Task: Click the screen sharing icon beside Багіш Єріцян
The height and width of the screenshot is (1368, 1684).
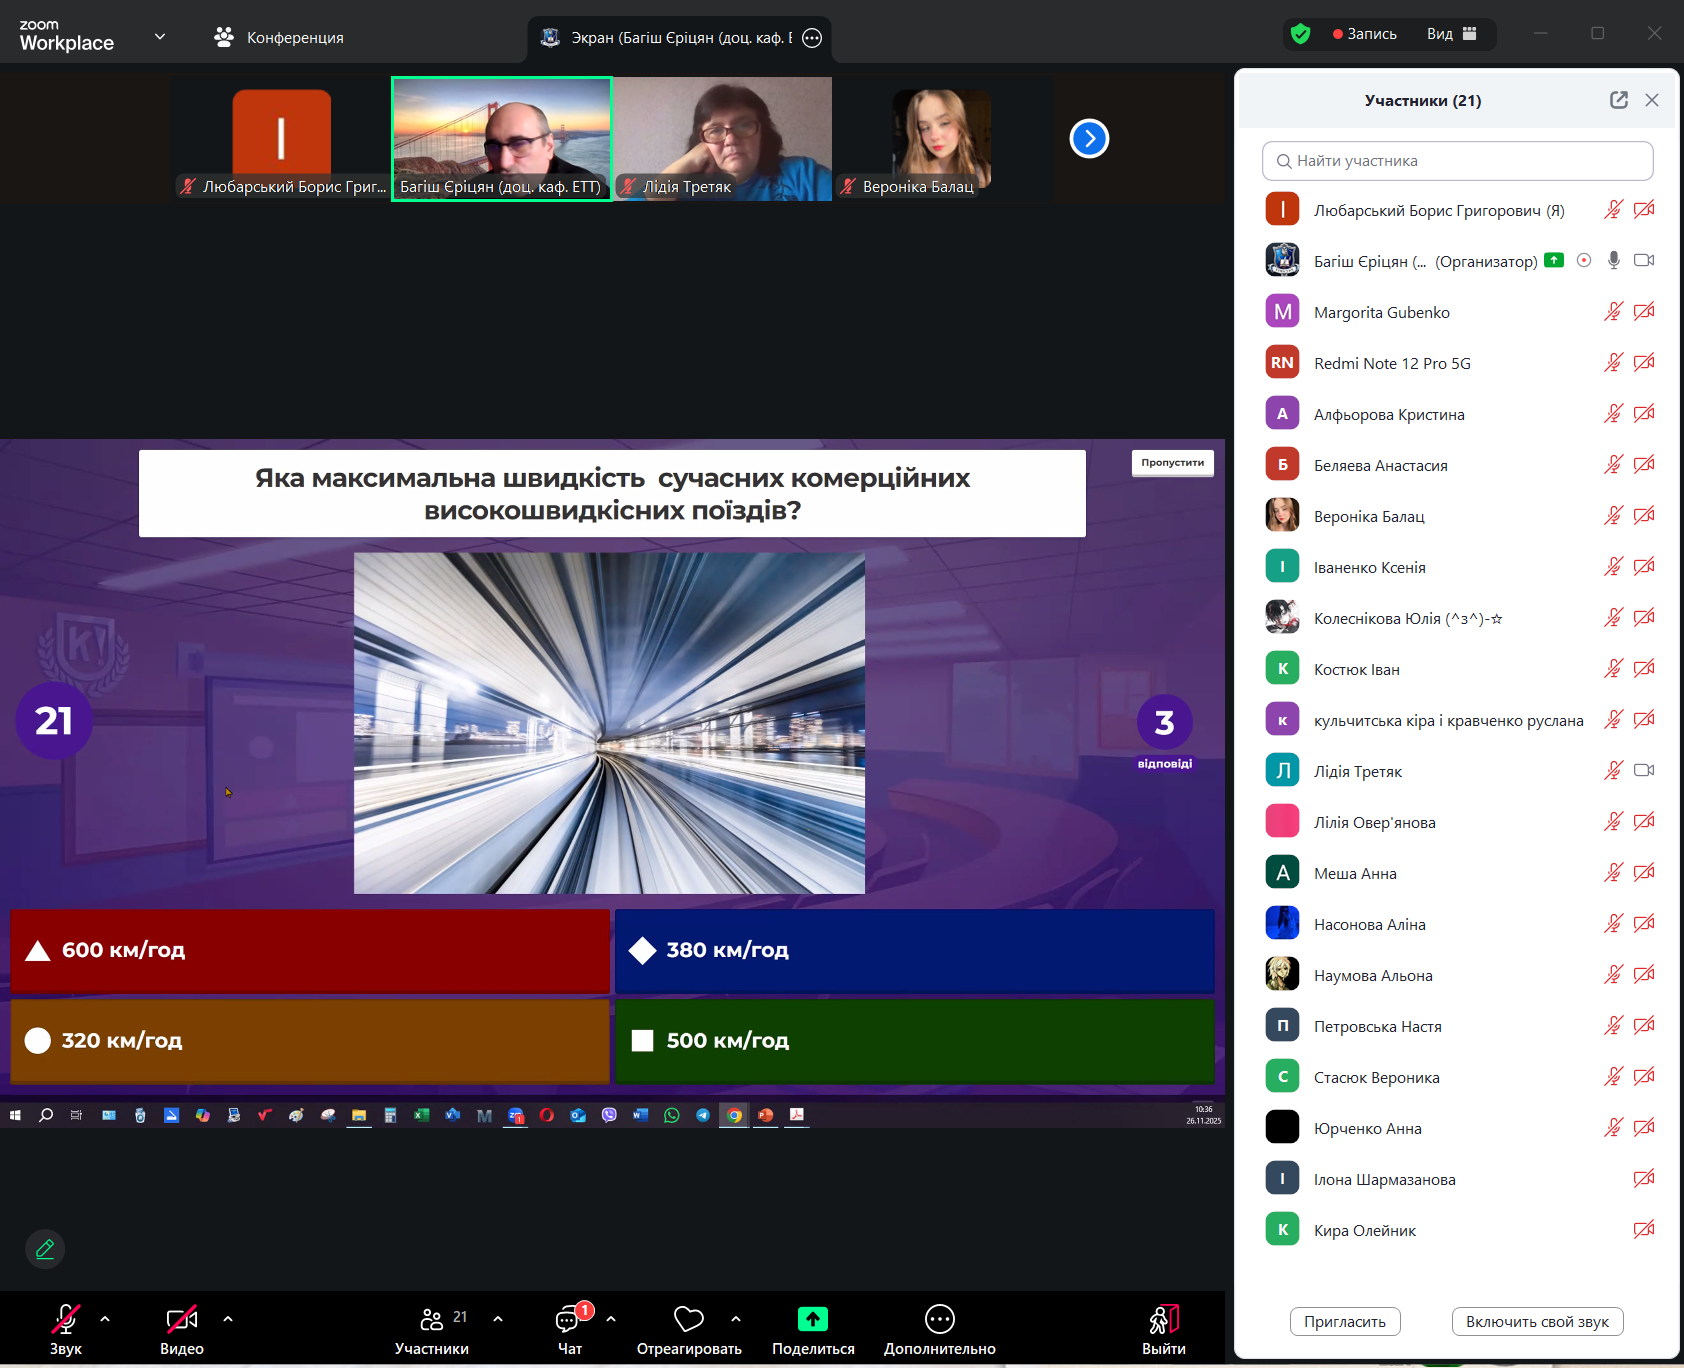Action: pos(1554,260)
